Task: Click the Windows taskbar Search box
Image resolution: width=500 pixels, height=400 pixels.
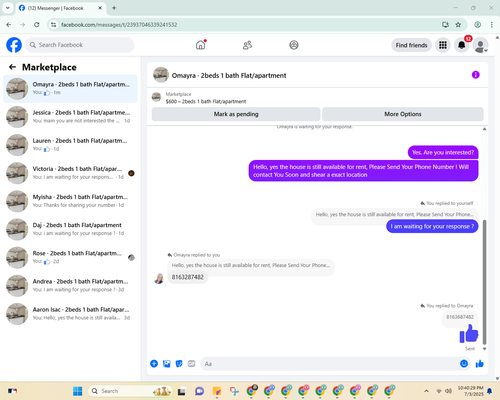Action: click(130, 391)
